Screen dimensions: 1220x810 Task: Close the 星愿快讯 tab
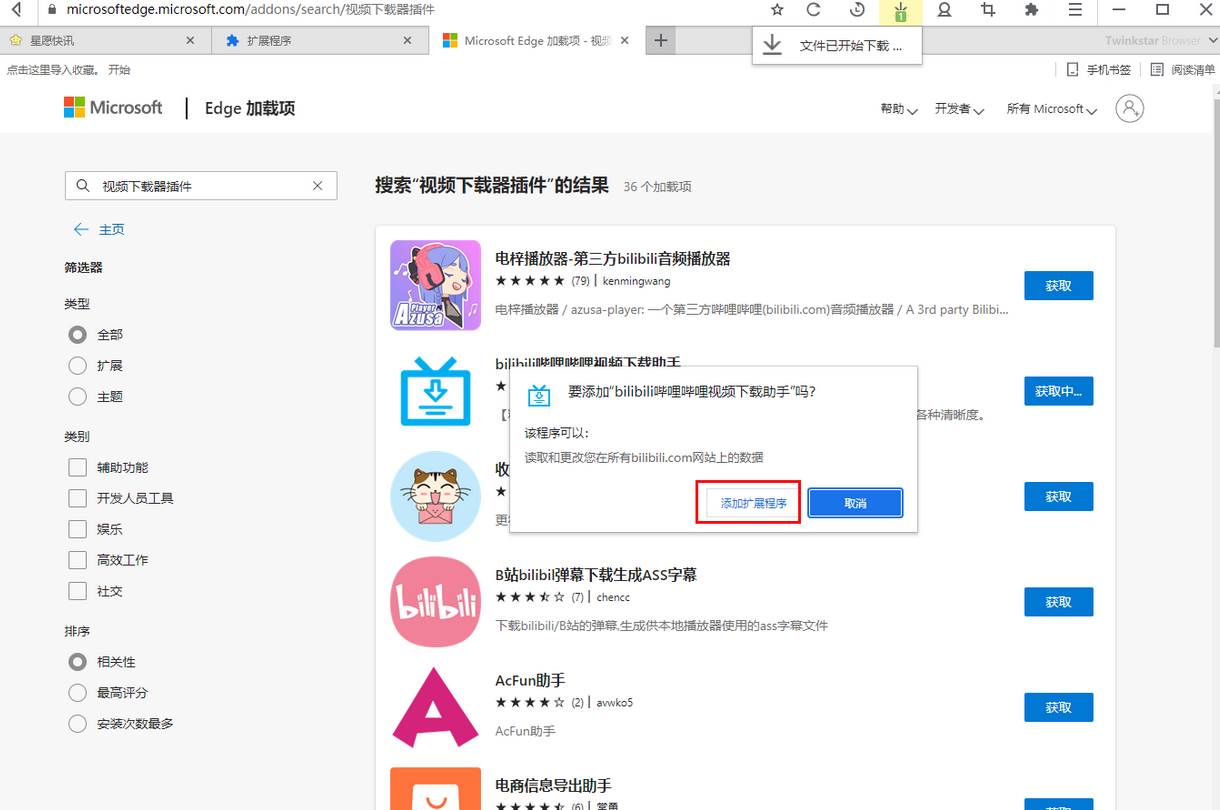(191, 41)
